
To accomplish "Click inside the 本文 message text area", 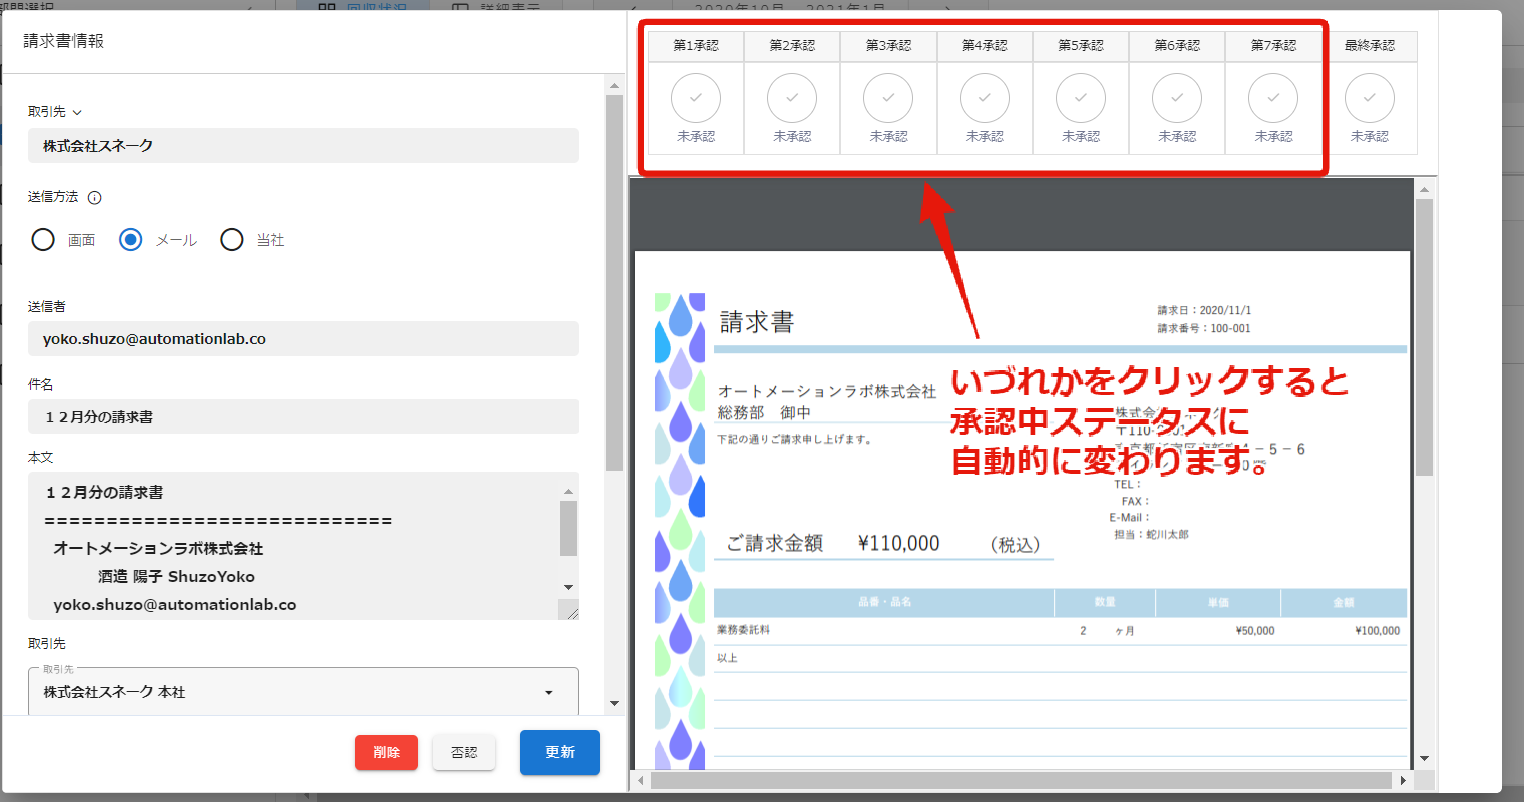I will tap(295, 546).
